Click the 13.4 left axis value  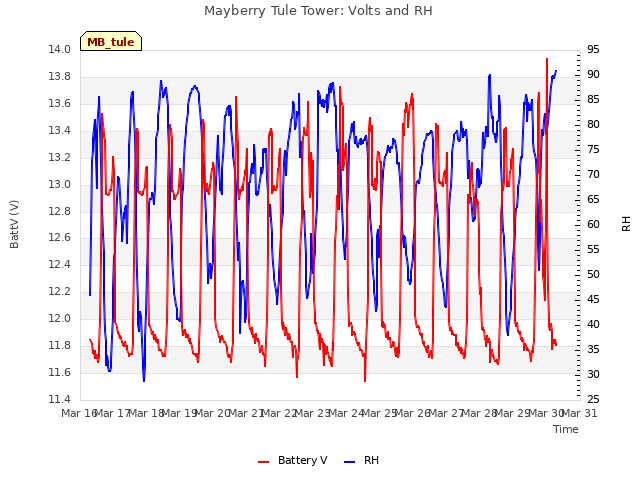pos(59,130)
